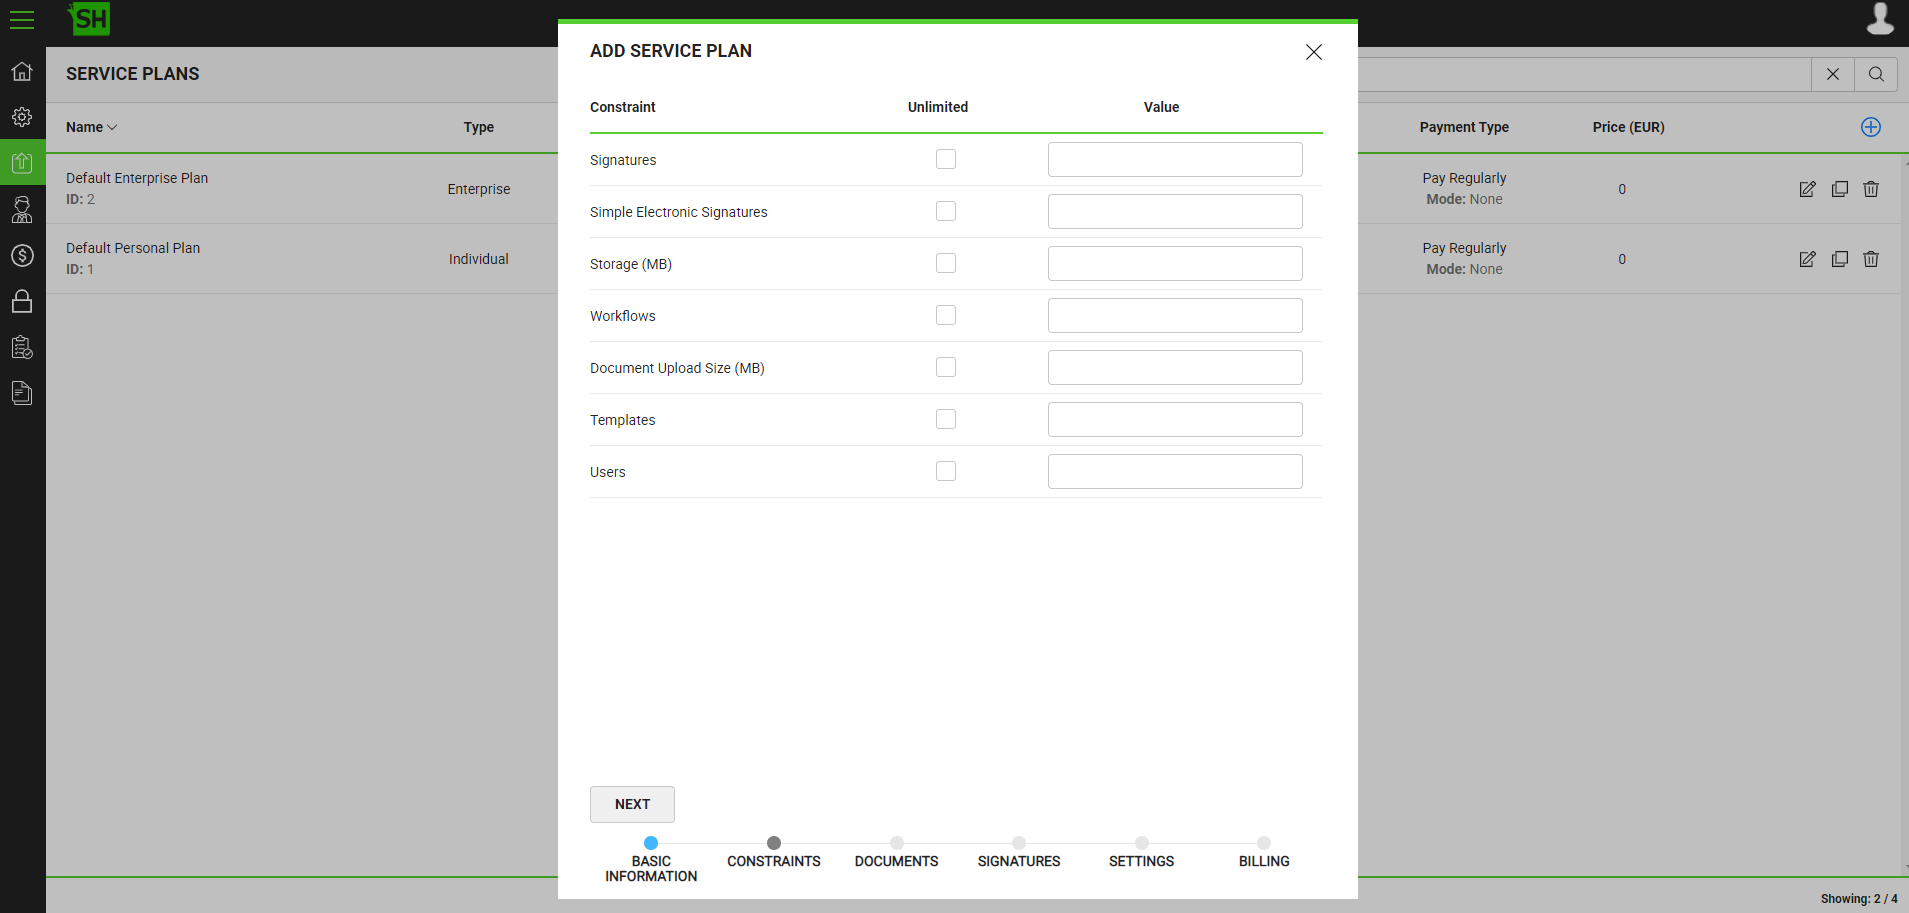Viewport: 1909px width, 913px height.
Task: Click the Price (EUR) column header
Action: pyautogui.click(x=1629, y=127)
